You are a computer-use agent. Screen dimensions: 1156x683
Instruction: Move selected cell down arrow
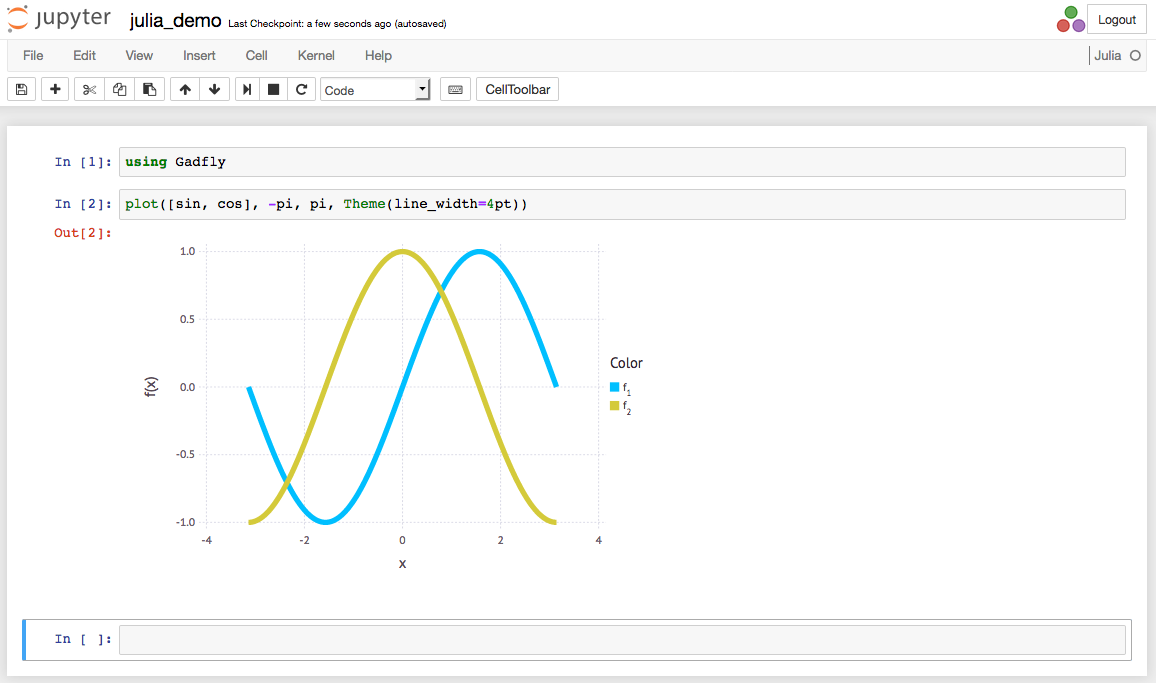coord(215,90)
